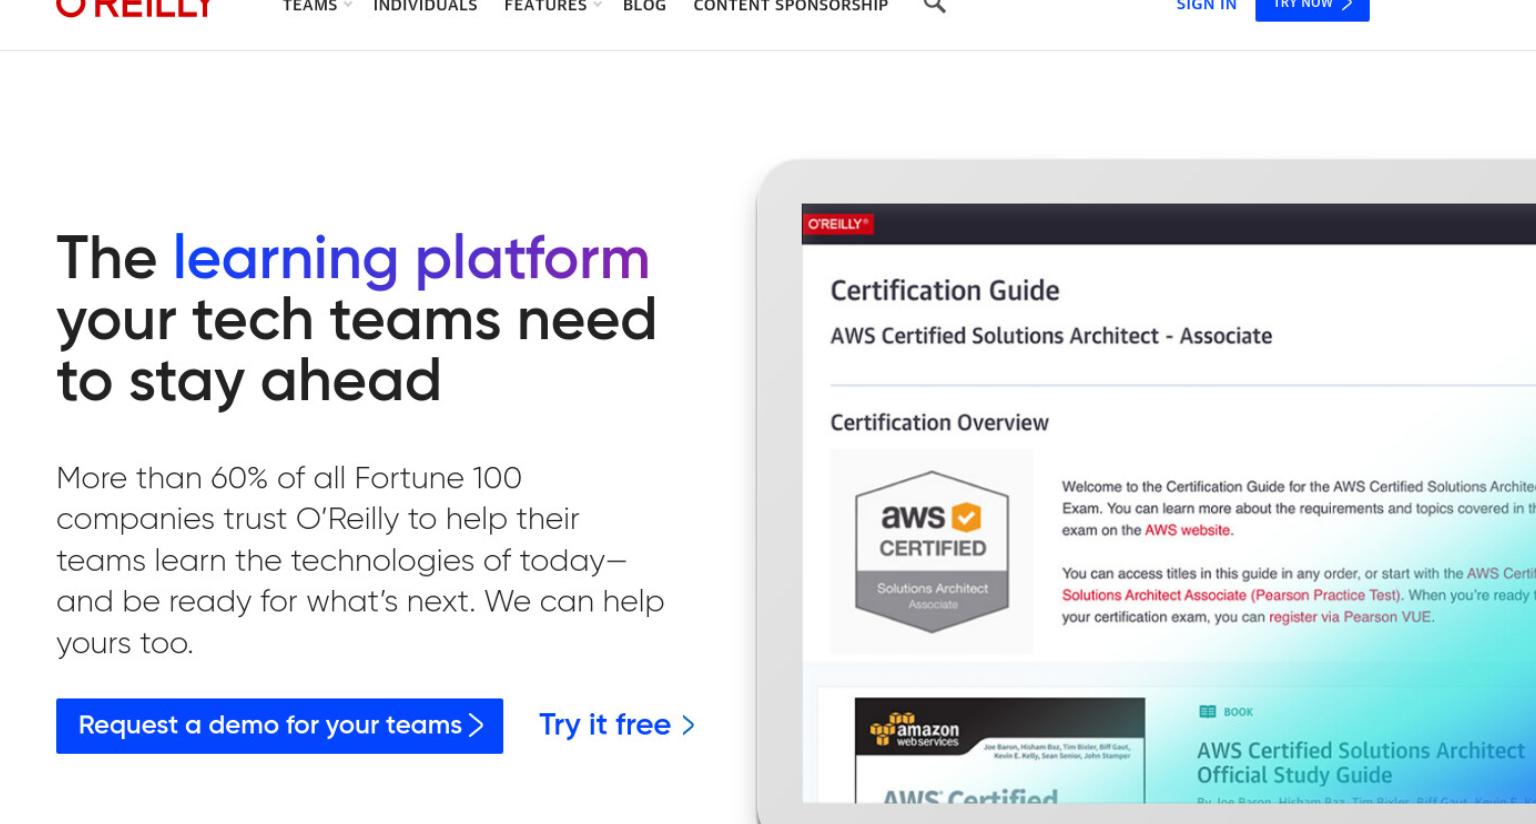
Task: Click 'AWS Certified Solutions Architect - Associate' subtitle
Action: [x=1051, y=336]
